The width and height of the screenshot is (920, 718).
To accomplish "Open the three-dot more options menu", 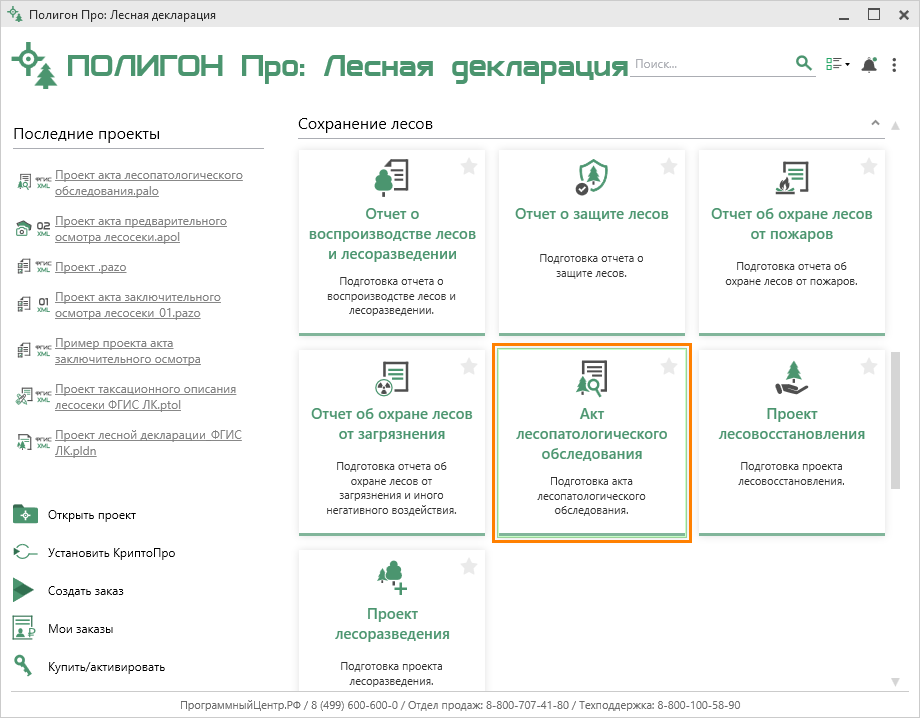I will click(x=894, y=65).
